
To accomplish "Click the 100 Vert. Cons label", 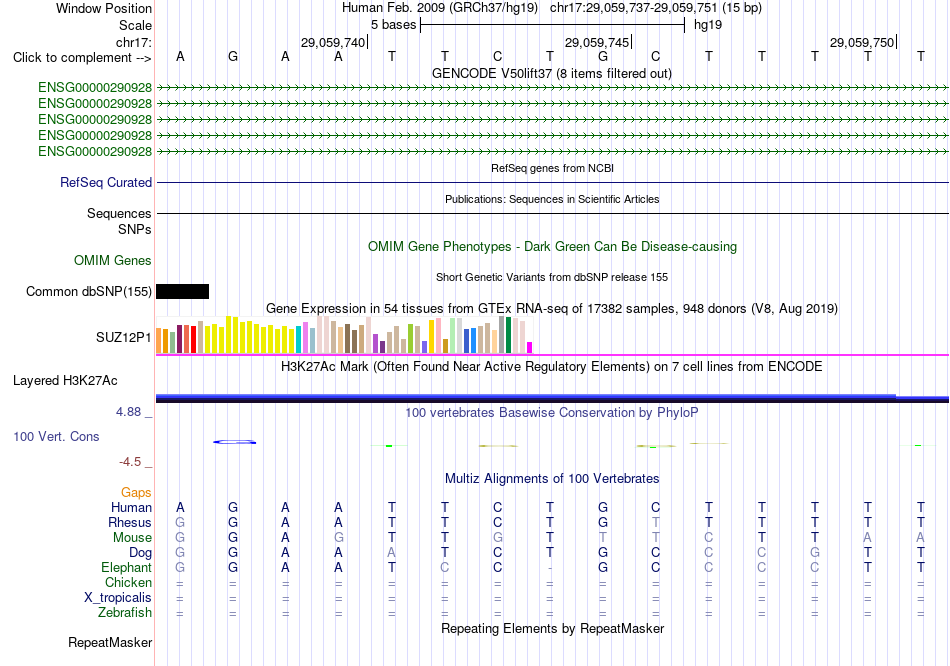I will [x=56, y=436].
